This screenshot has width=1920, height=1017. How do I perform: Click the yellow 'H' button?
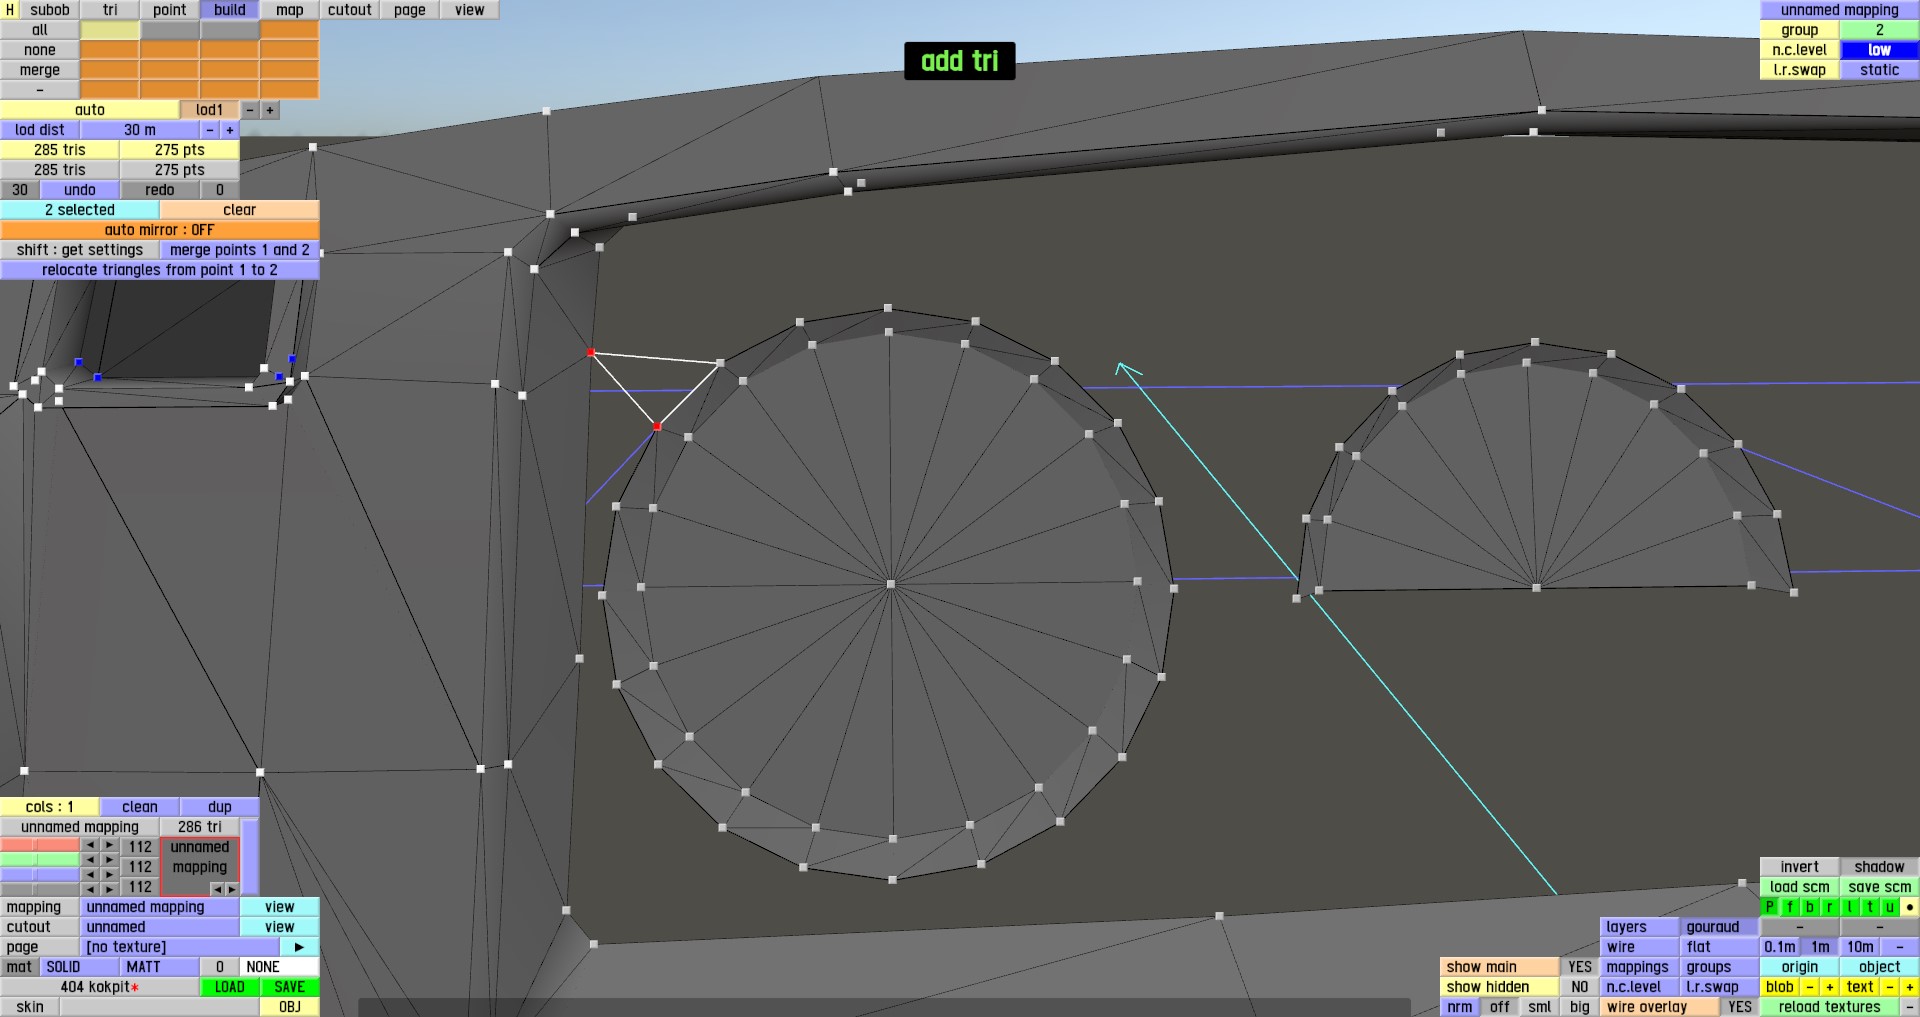[x=10, y=10]
